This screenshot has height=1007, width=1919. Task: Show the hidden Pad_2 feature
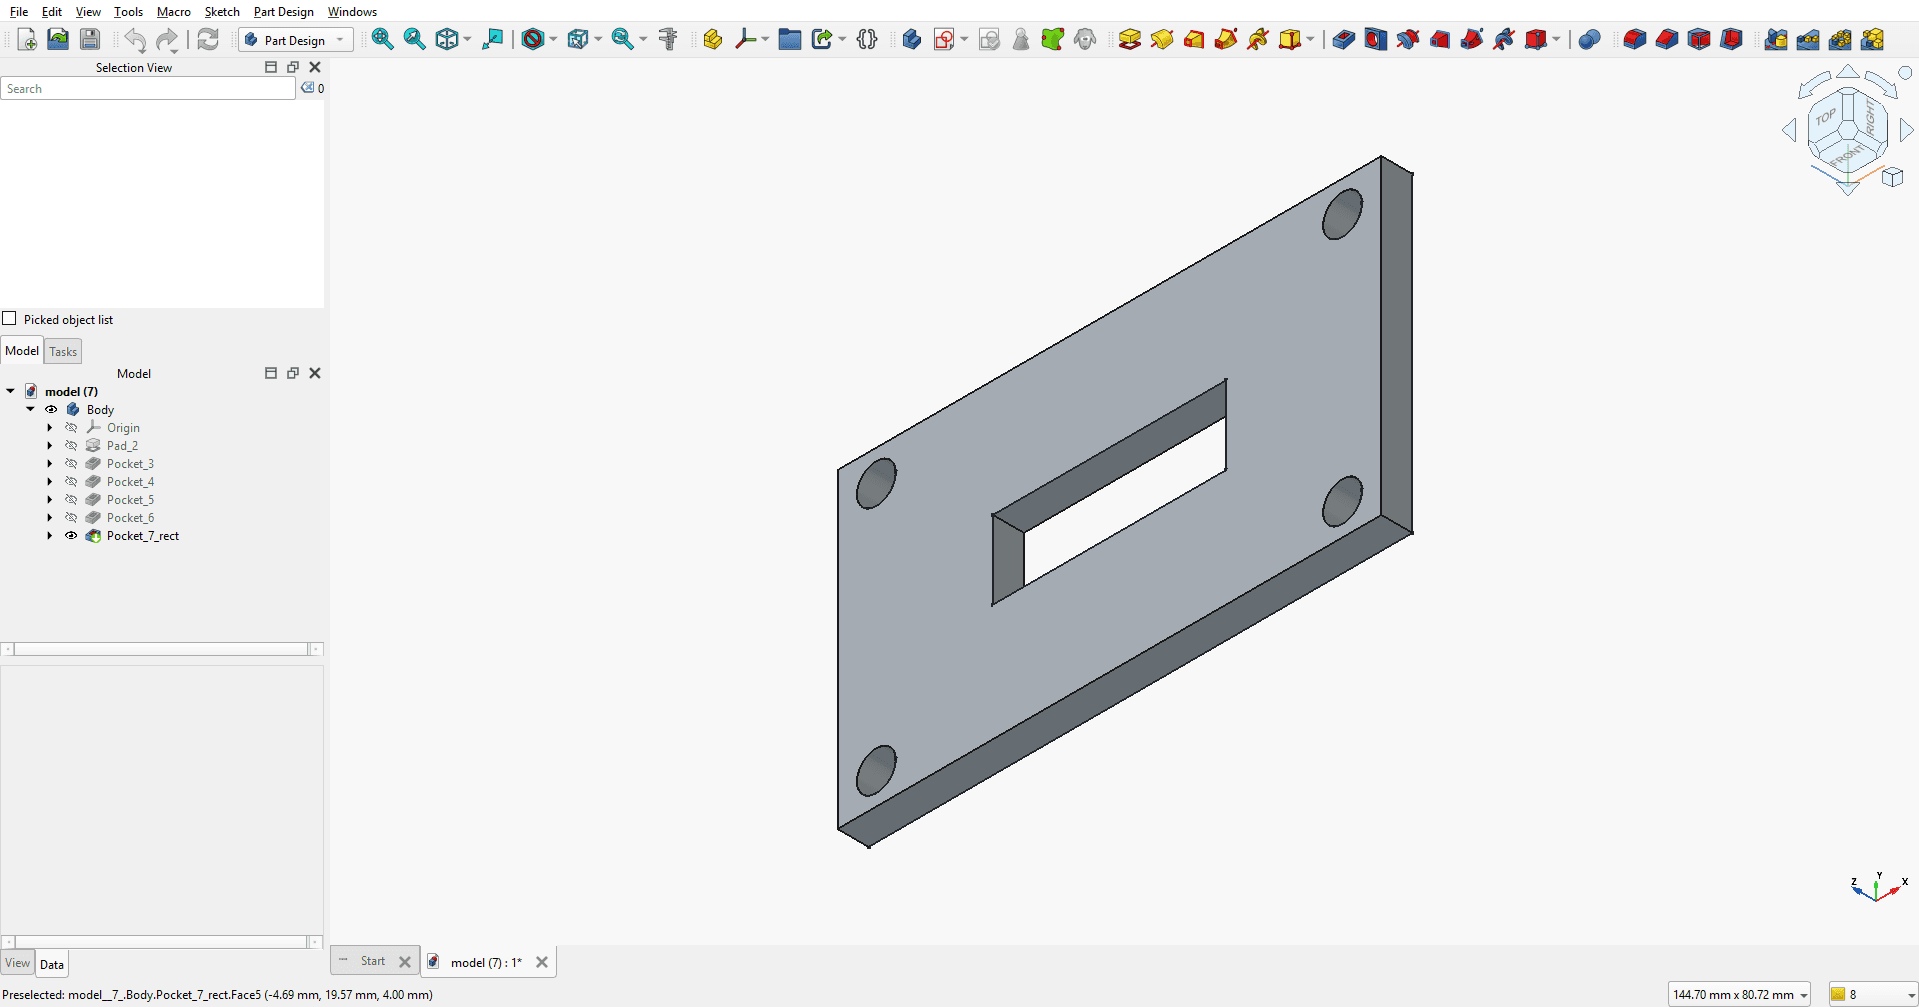tap(71, 446)
